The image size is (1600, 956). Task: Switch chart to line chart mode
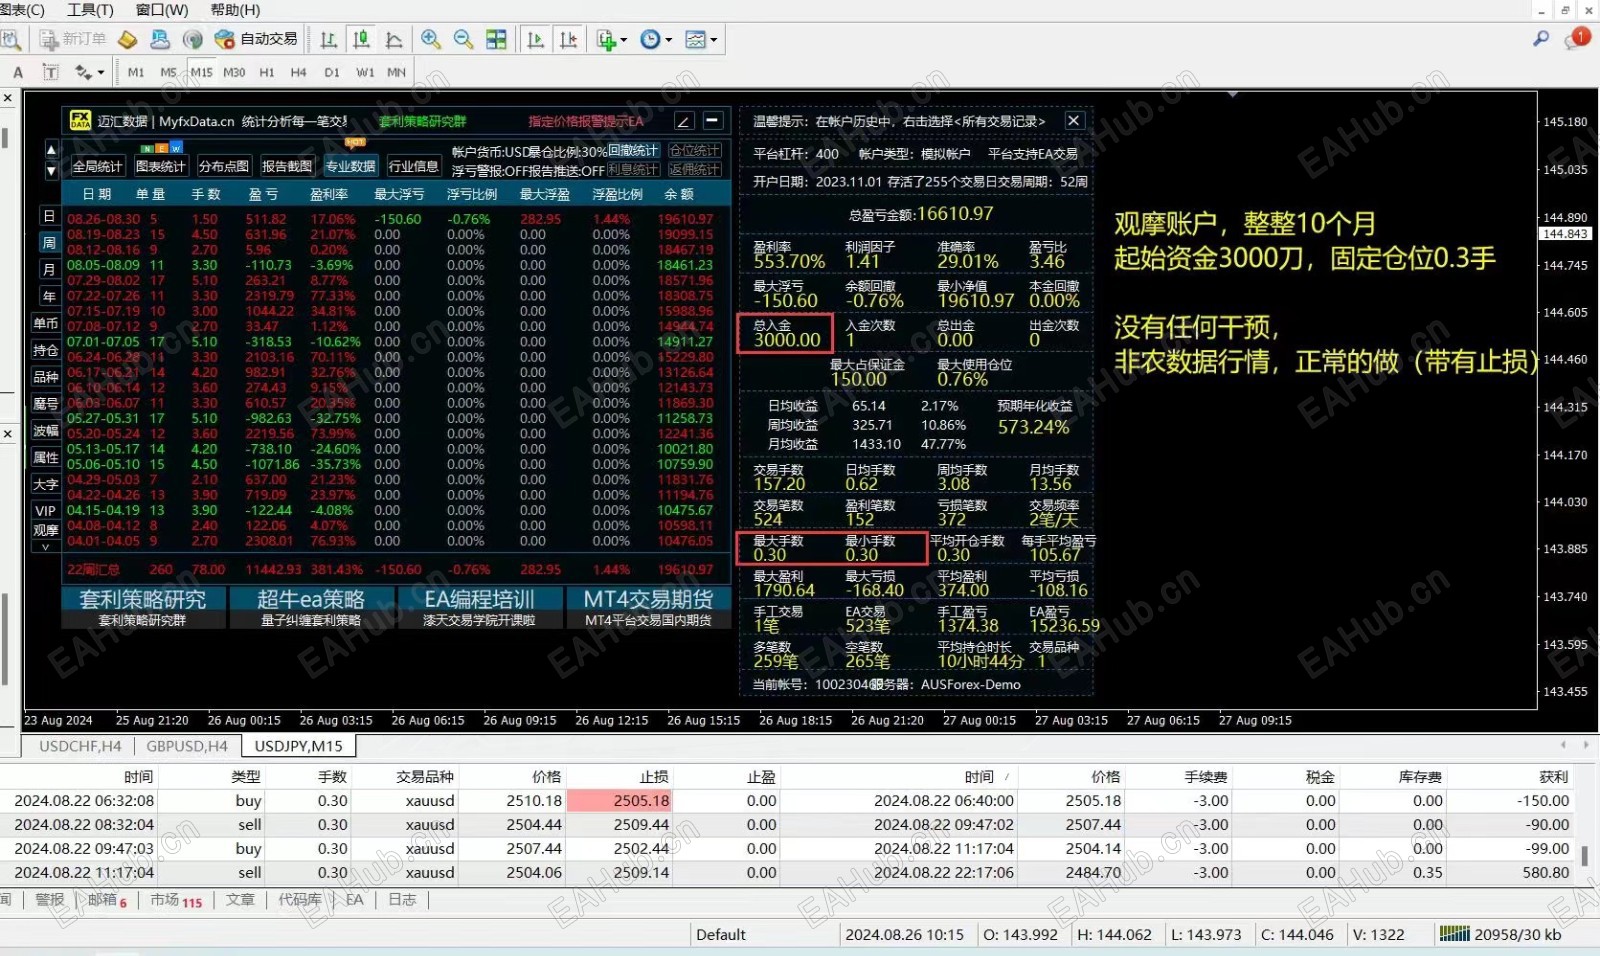pos(394,39)
